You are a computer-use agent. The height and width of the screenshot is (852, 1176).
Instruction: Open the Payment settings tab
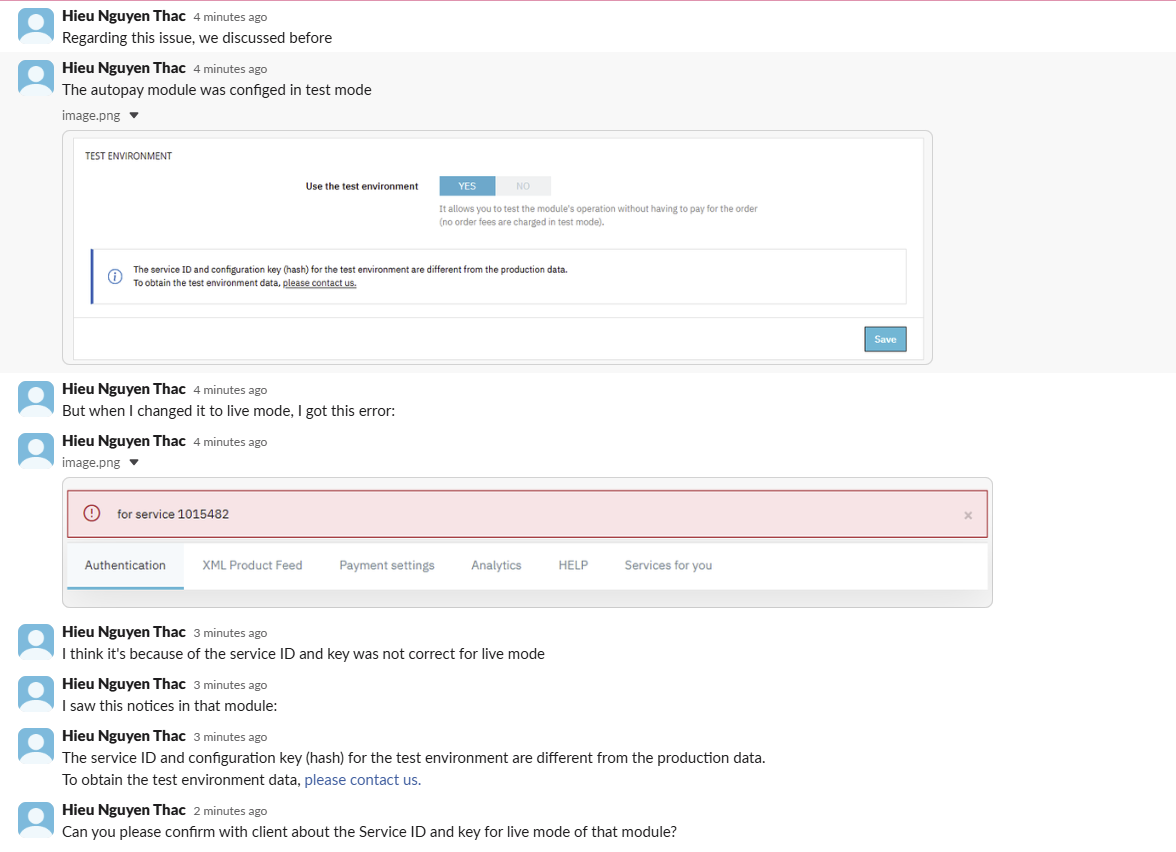(x=387, y=566)
